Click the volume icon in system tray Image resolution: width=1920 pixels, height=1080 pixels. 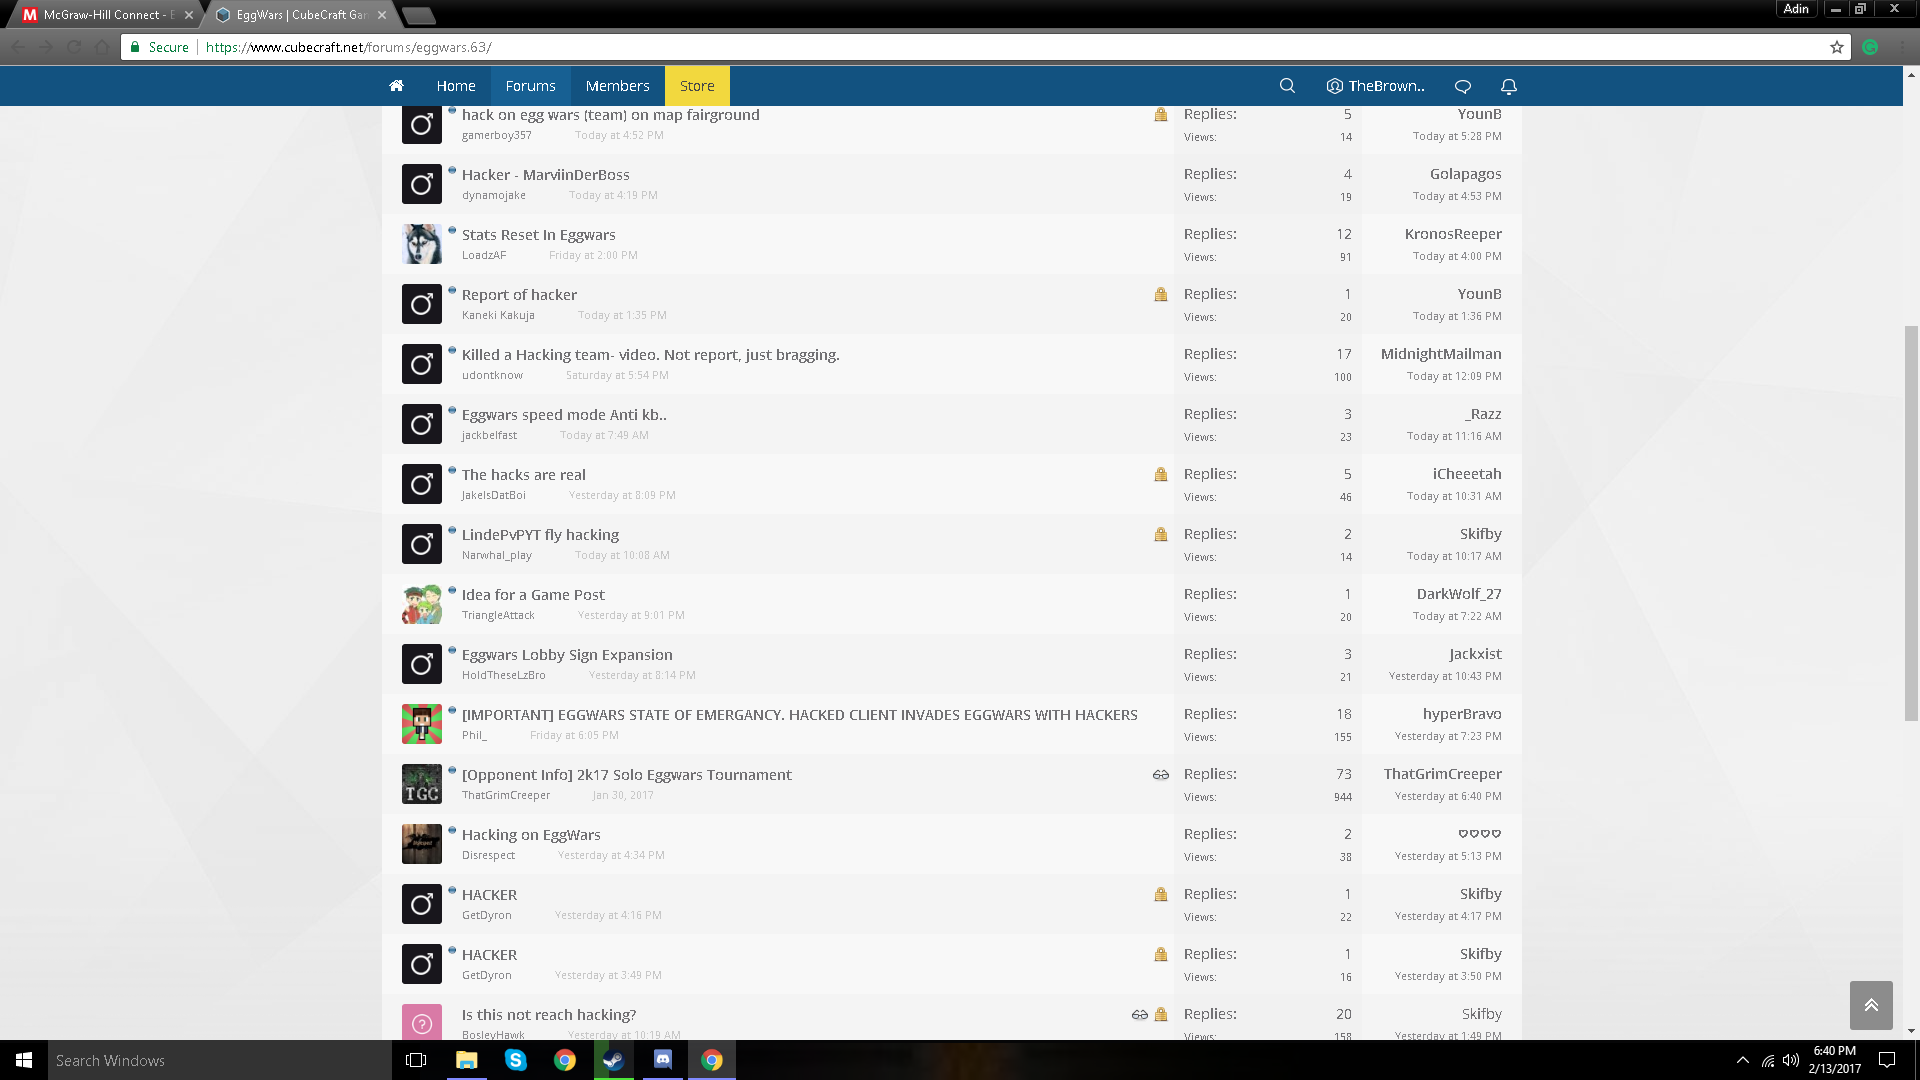(1791, 1060)
